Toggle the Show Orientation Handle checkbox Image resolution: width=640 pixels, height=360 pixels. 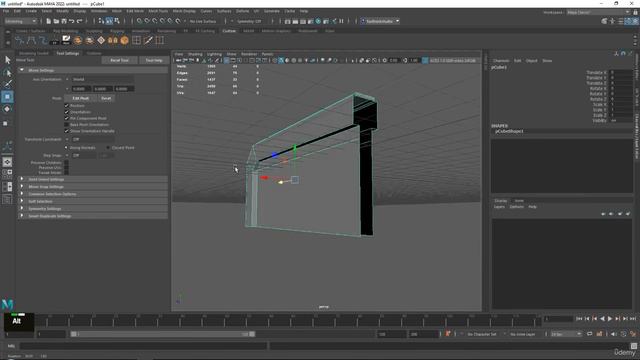67,131
